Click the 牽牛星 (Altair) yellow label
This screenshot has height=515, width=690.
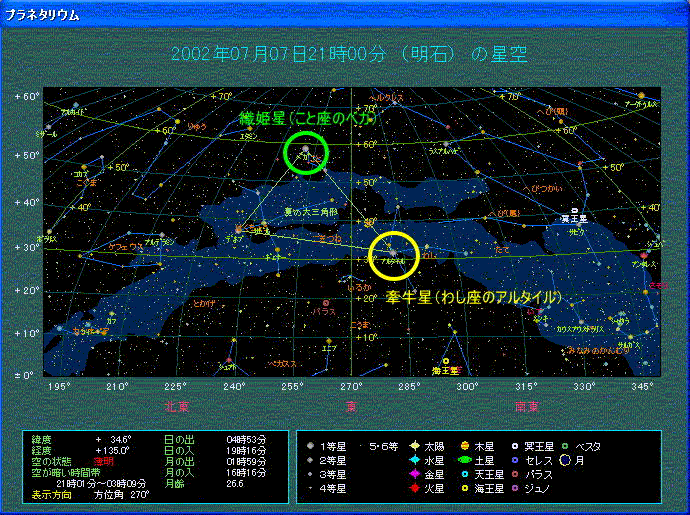coord(463,297)
